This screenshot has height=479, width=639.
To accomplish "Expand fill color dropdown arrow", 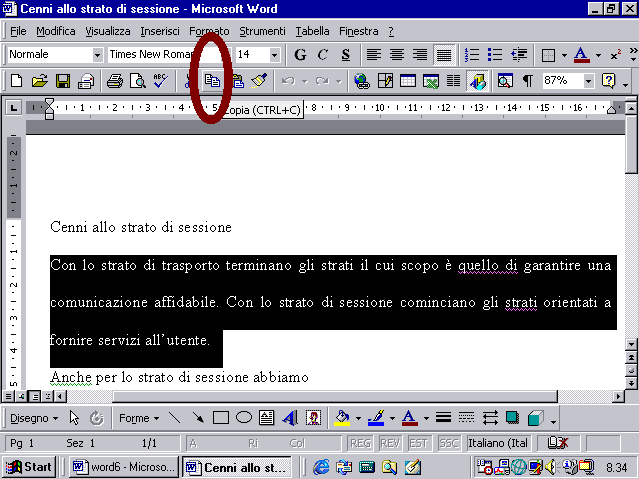I will click(x=358, y=418).
